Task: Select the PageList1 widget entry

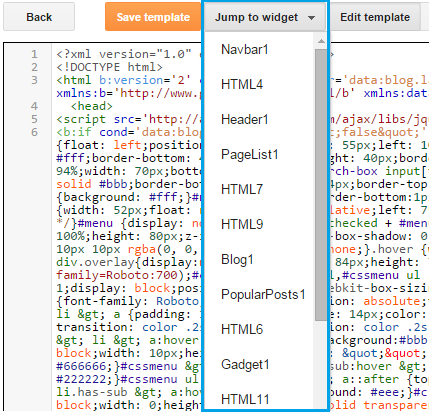Action: (x=250, y=154)
